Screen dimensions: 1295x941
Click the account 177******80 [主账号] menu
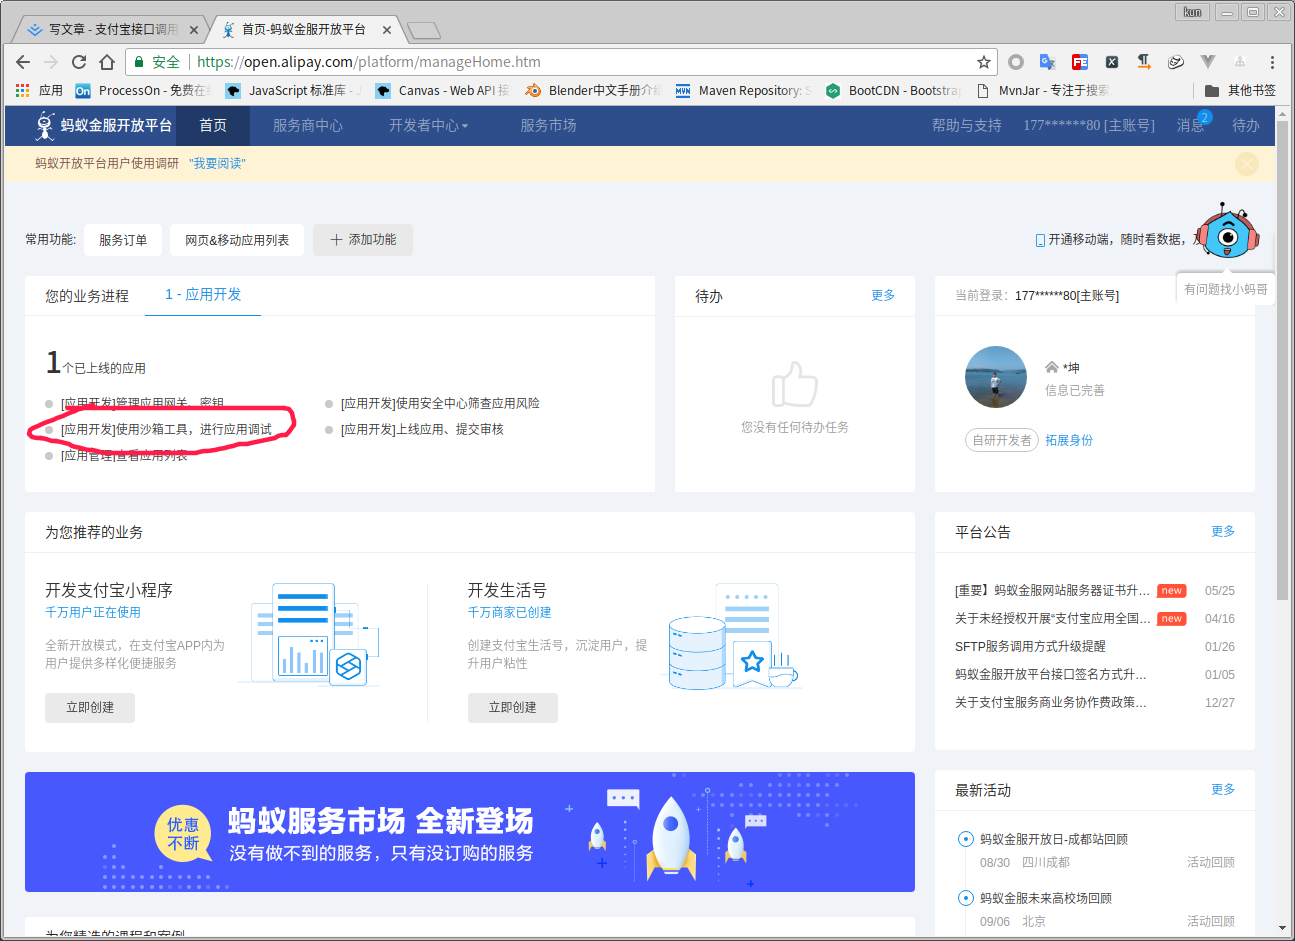(1089, 125)
